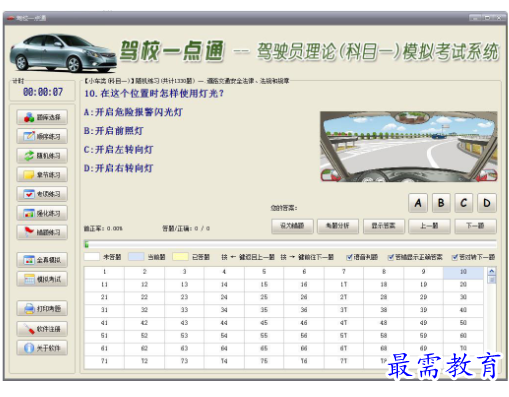Open 题库选择 with colored balls icon
This screenshot has height=397, width=509.
[x=42, y=117]
